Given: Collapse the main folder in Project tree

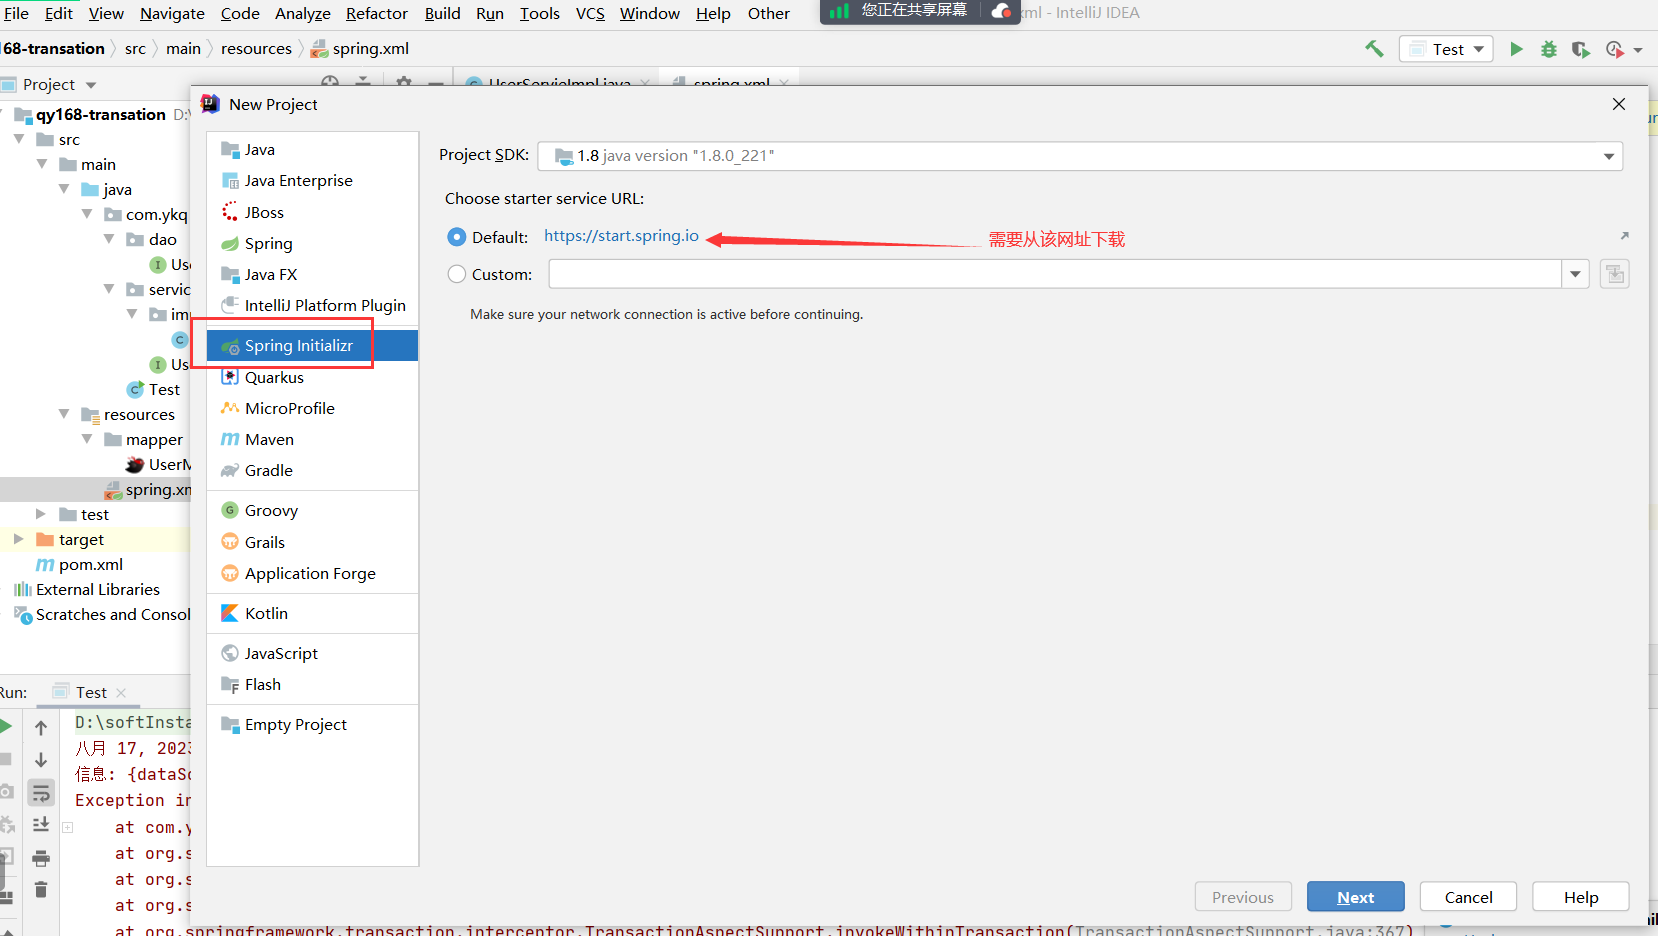Looking at the screenshot, I should (x=42, y=164).
